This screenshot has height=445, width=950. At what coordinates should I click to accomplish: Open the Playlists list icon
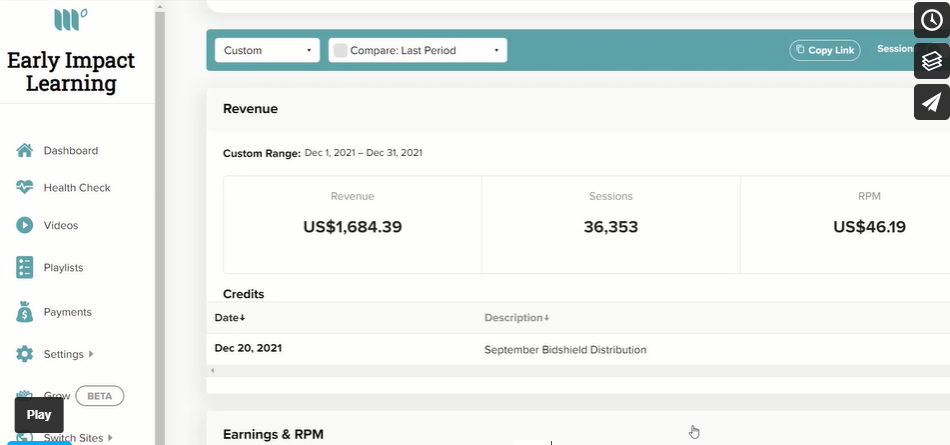(x=24, y=267)
